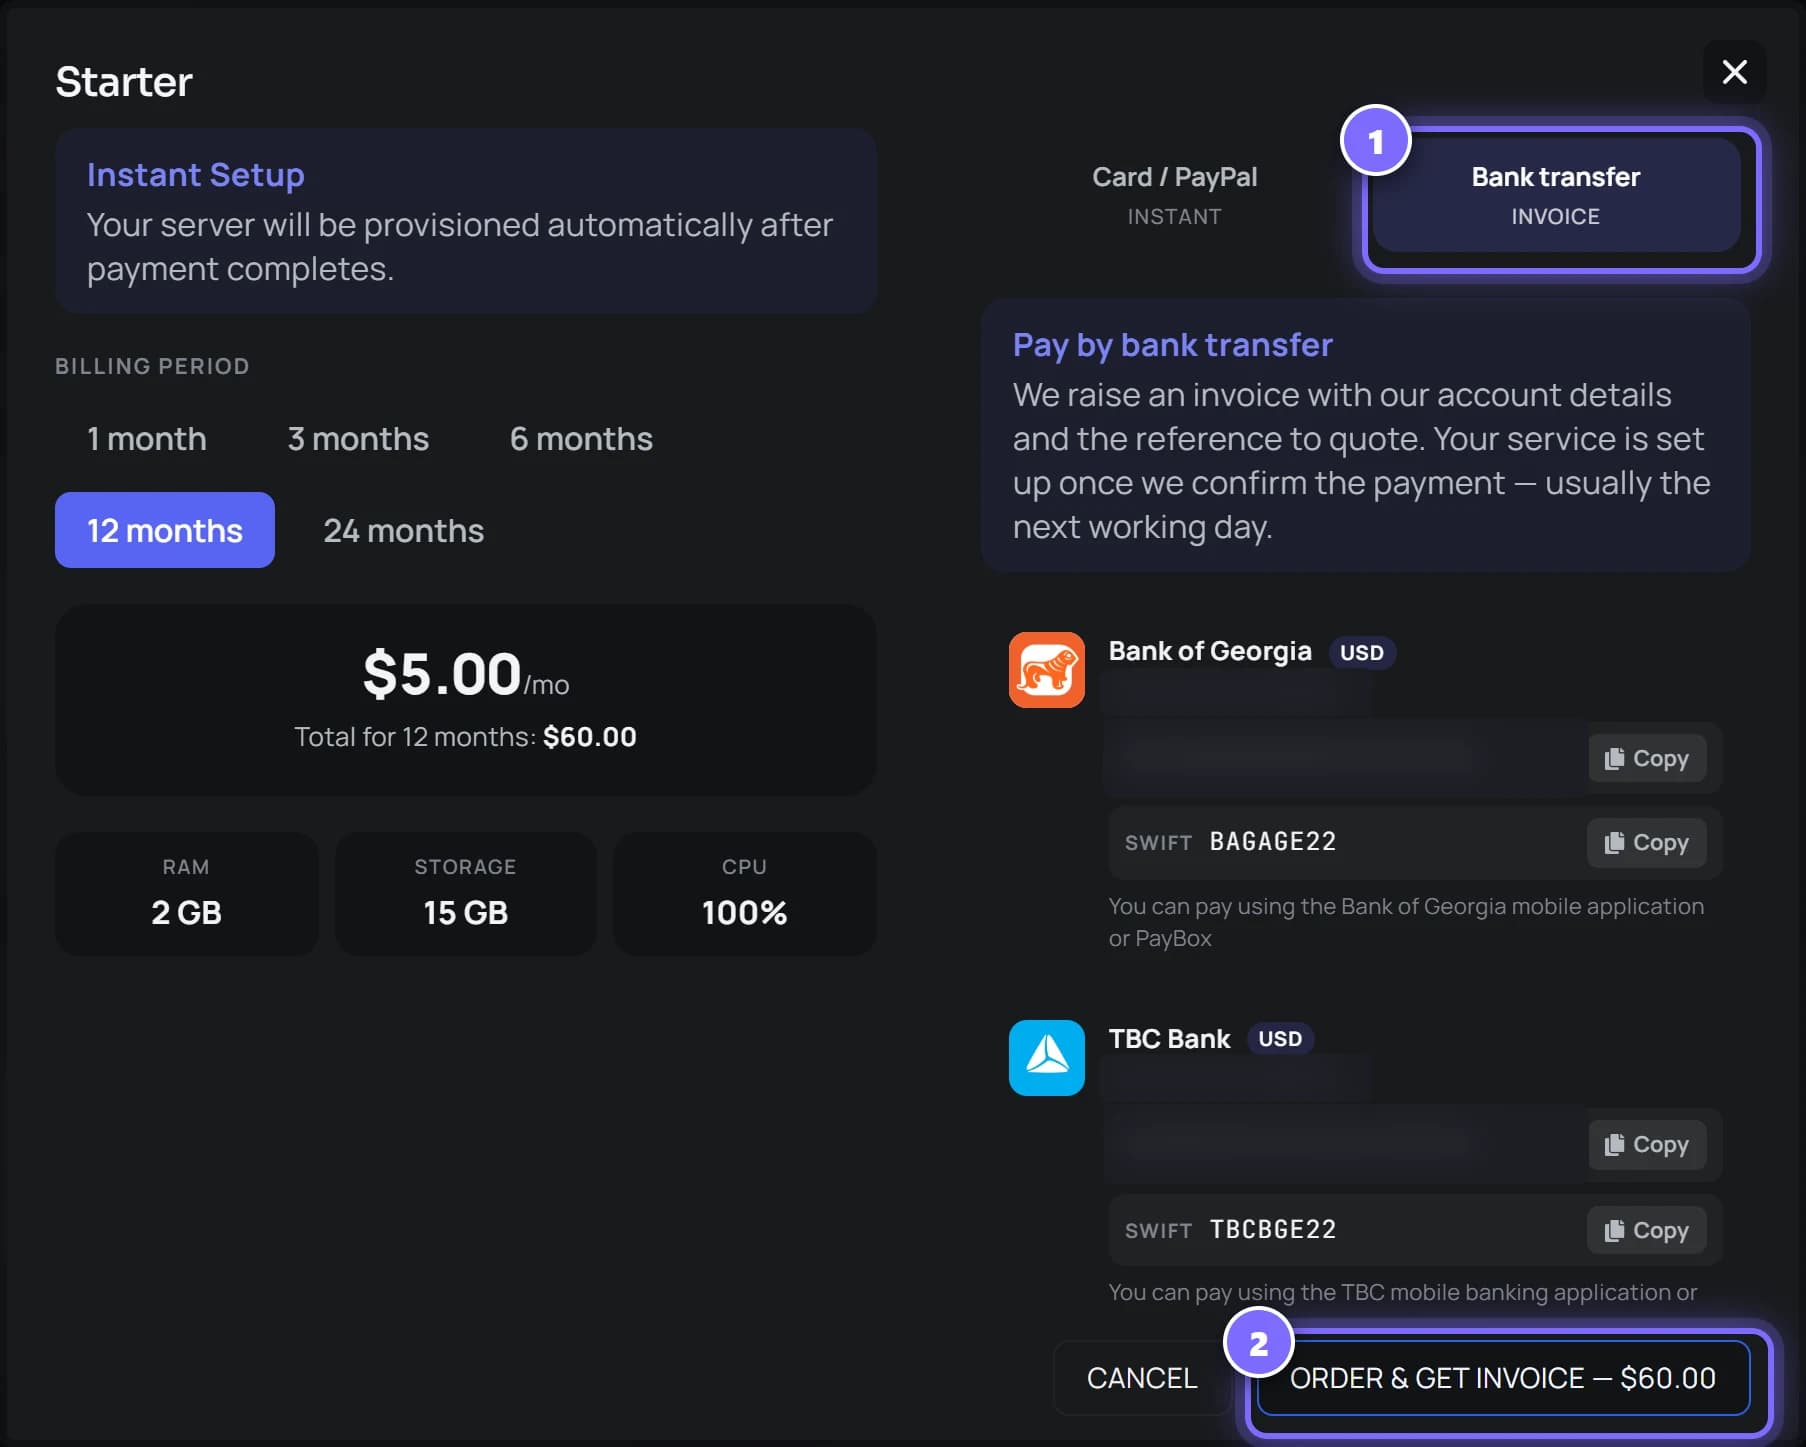Switch to Bank transfer invoice tab

1556,195
